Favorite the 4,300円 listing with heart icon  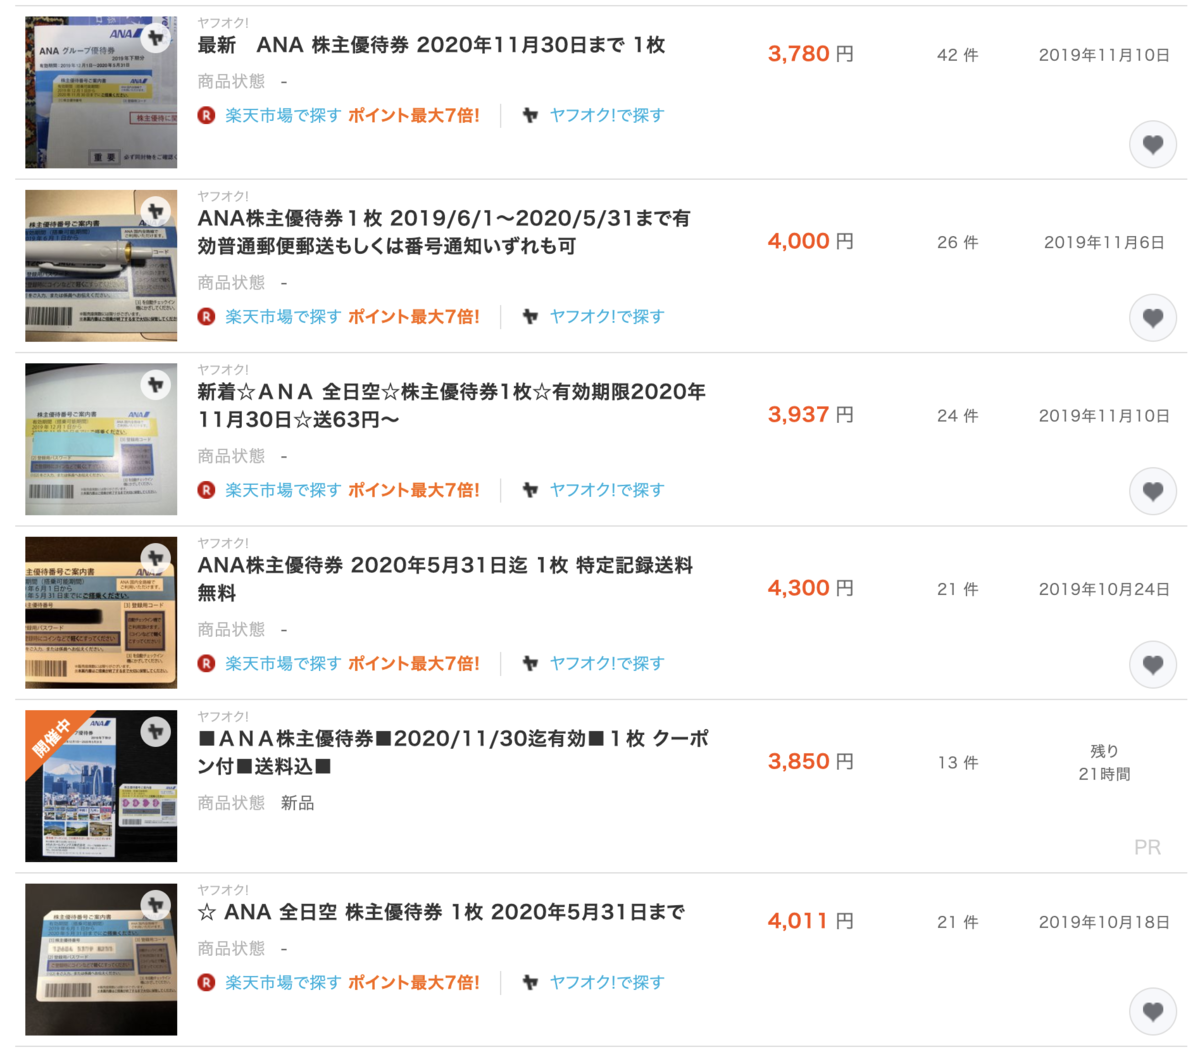1153,664
